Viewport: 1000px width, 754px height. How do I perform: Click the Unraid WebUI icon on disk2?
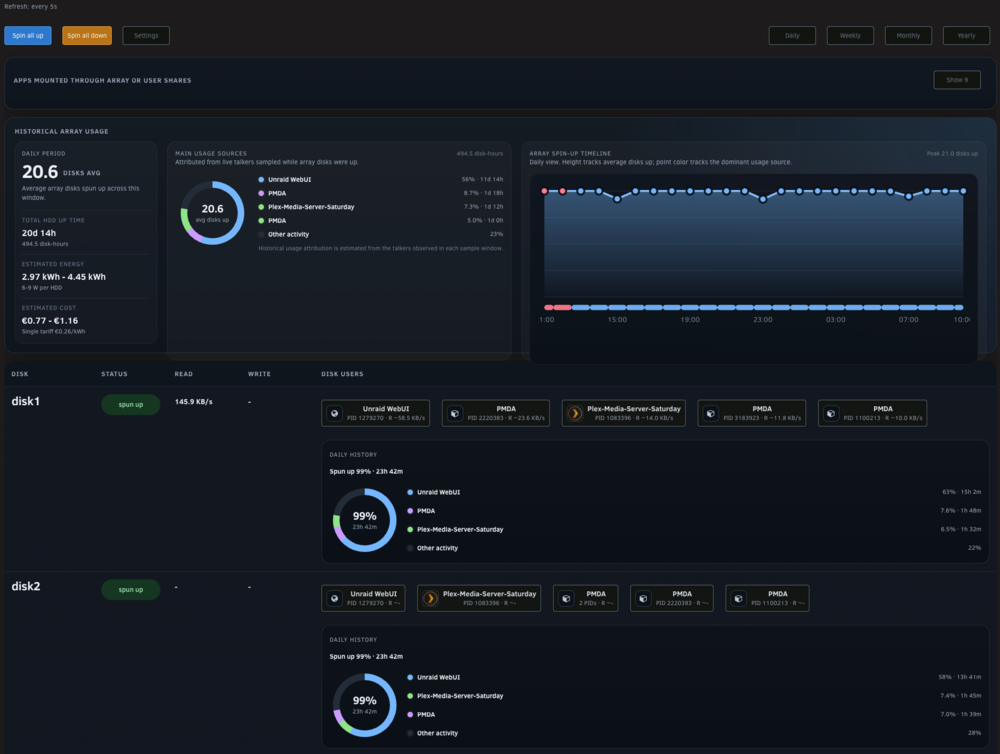tap(334, 598)
